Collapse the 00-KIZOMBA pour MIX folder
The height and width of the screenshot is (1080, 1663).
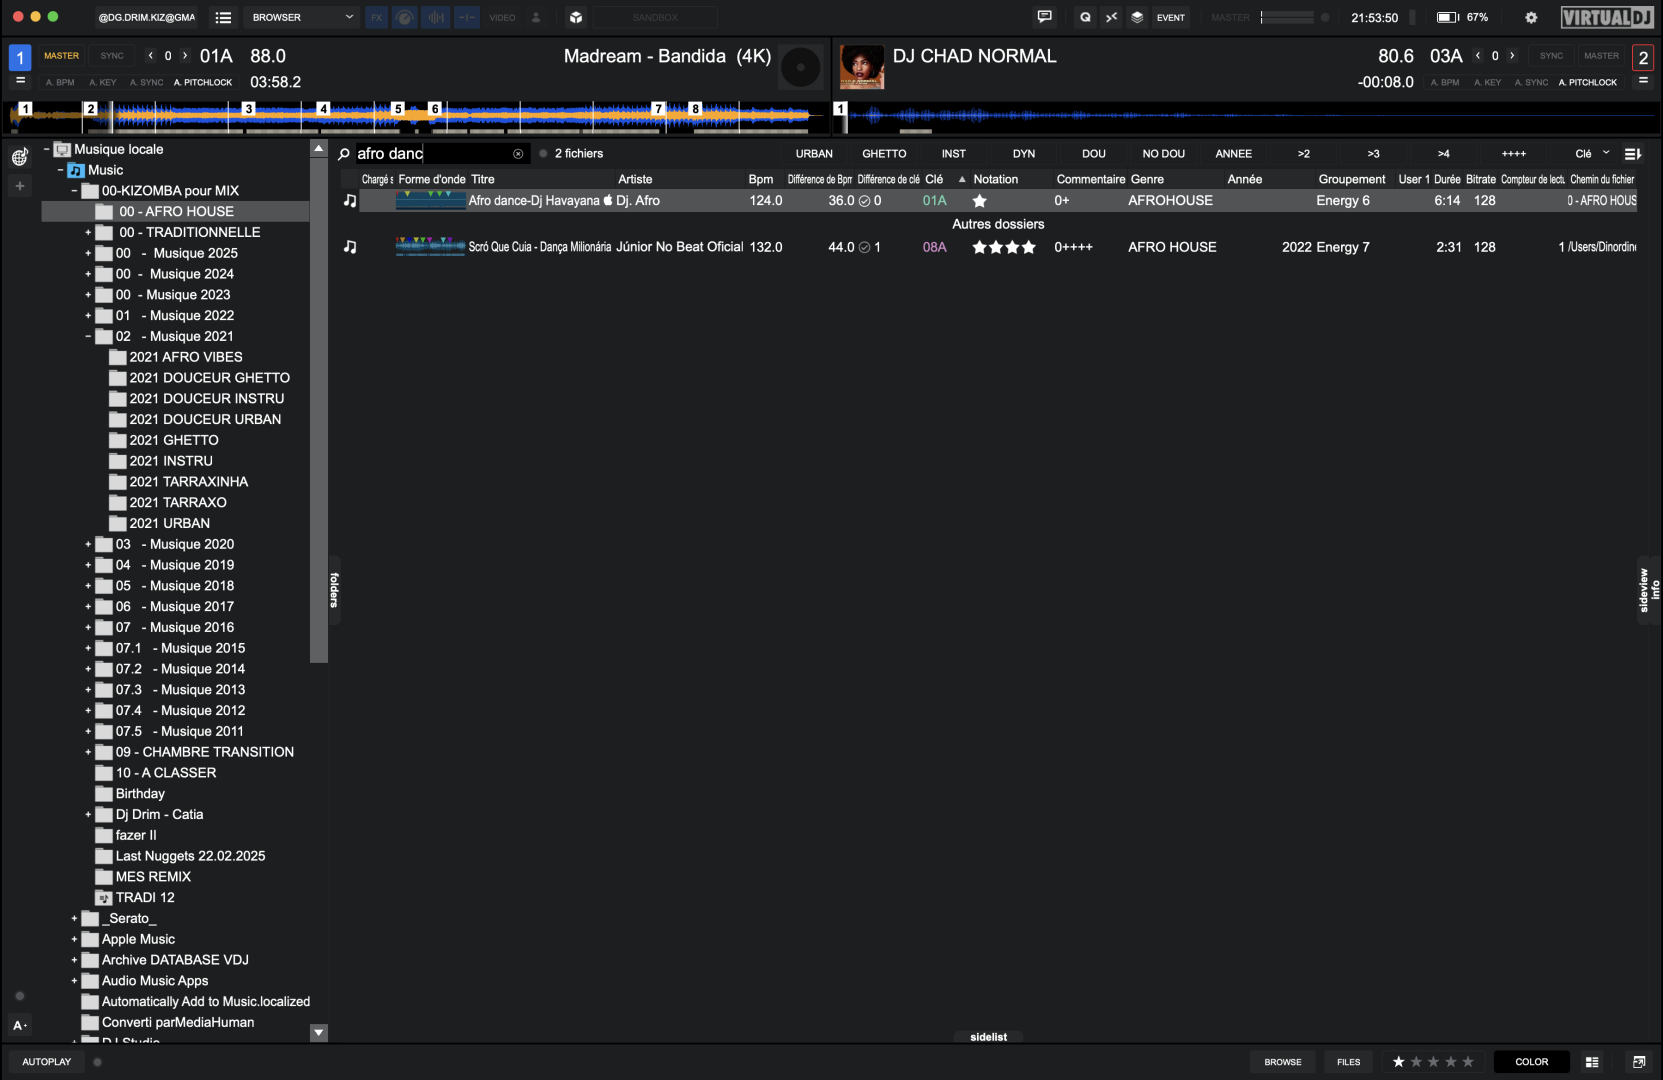(74, 191)
